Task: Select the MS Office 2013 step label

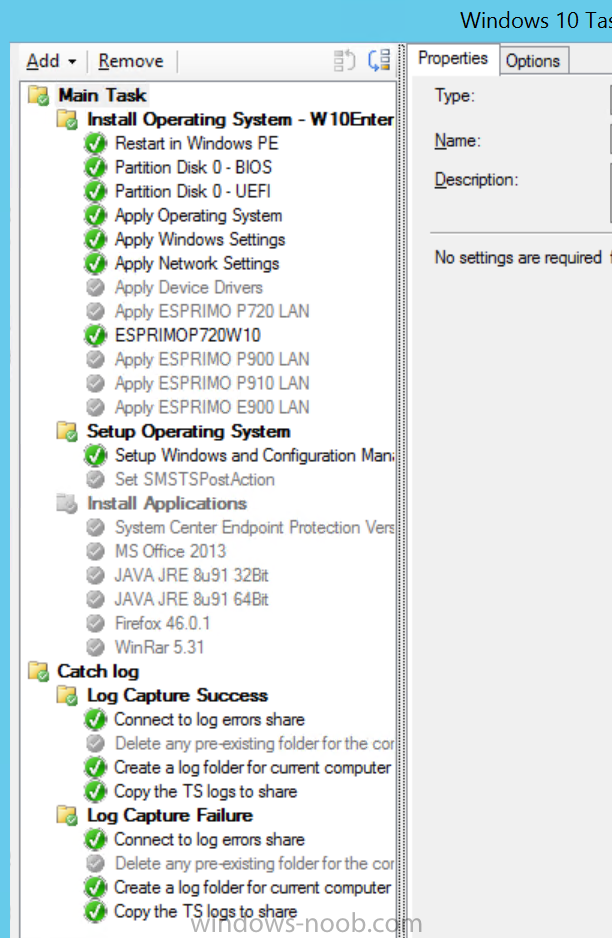Action: pos(170,551)
